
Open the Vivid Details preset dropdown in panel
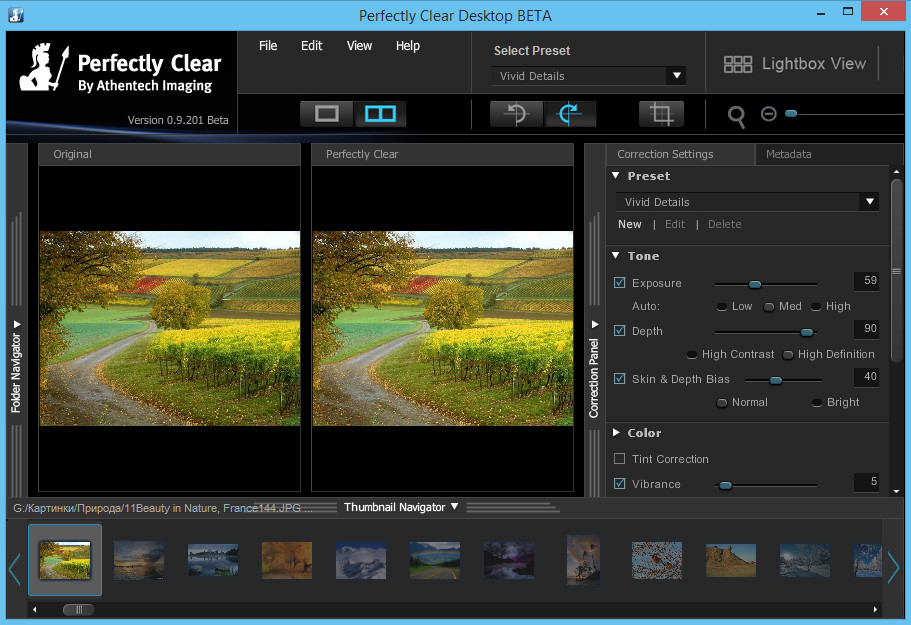(x=747, y=202)
